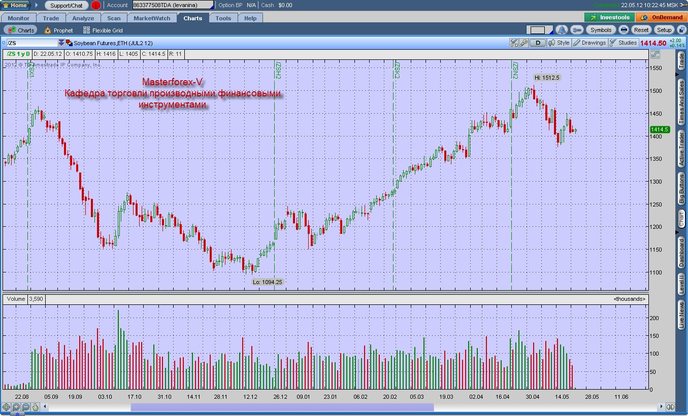688x416 pixels.
Task: Click the chart settings wrench icon
Action: pyautogui.click(x=514, y=43)
